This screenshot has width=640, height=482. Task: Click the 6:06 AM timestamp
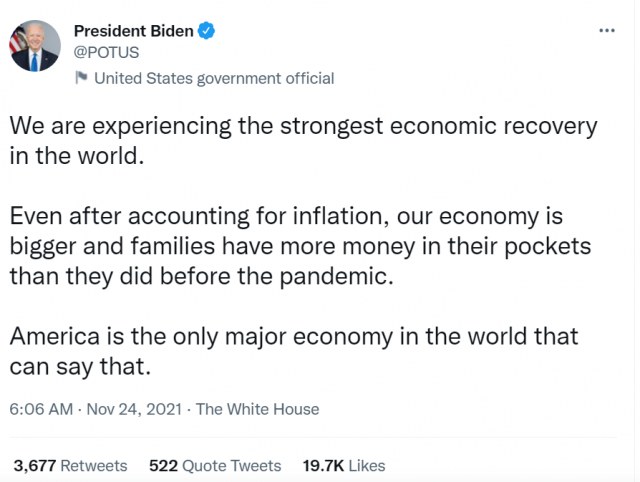pos(42,409)
